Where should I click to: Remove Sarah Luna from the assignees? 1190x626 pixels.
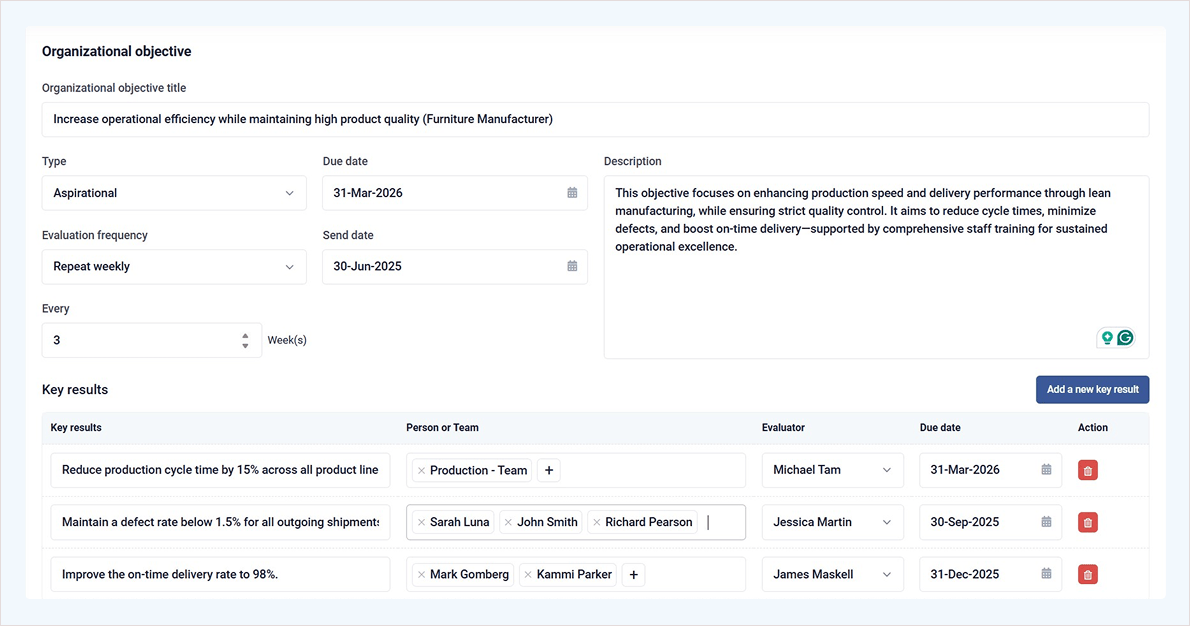[421, 522]
